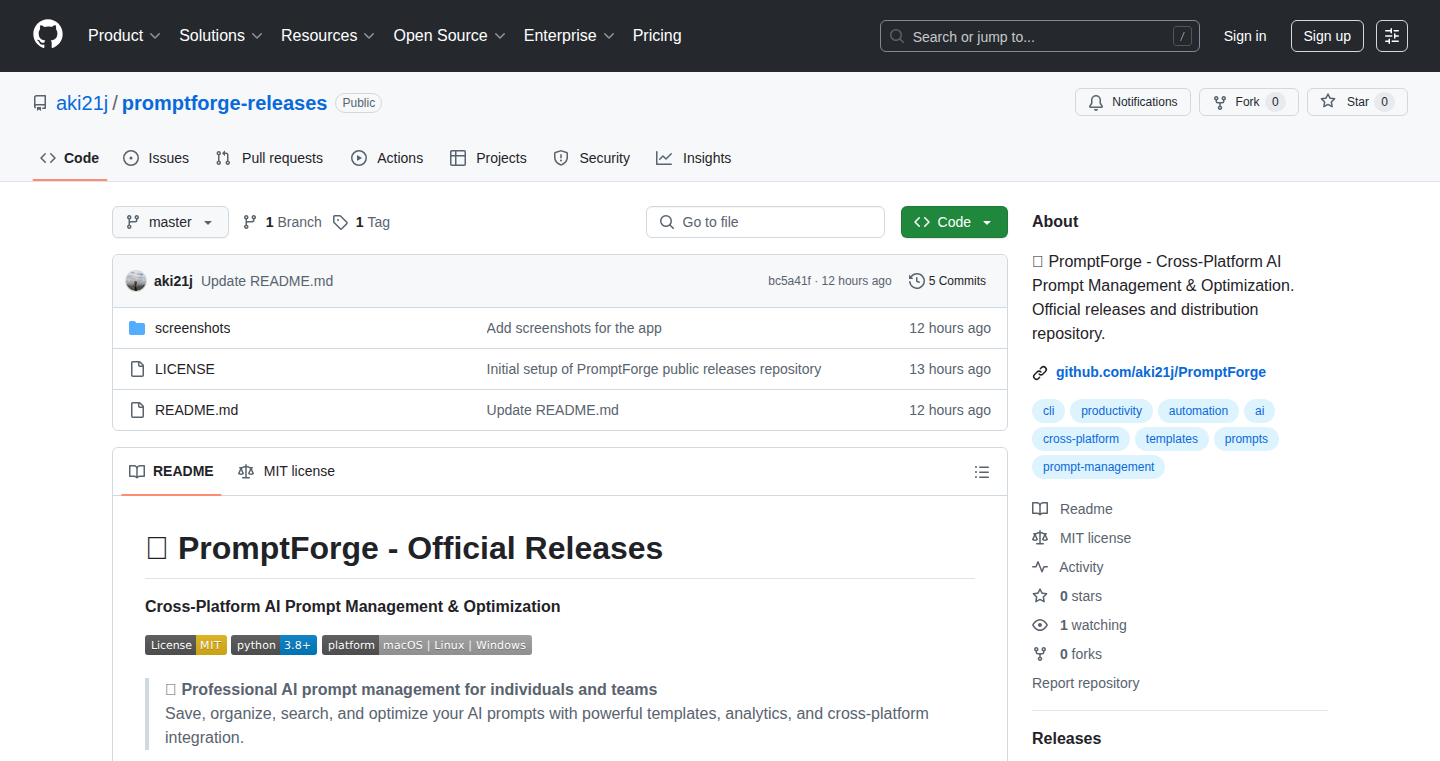The image size is (1440, 761).
Task: Click the productivity topic tag
Action: coord(1111,411)
